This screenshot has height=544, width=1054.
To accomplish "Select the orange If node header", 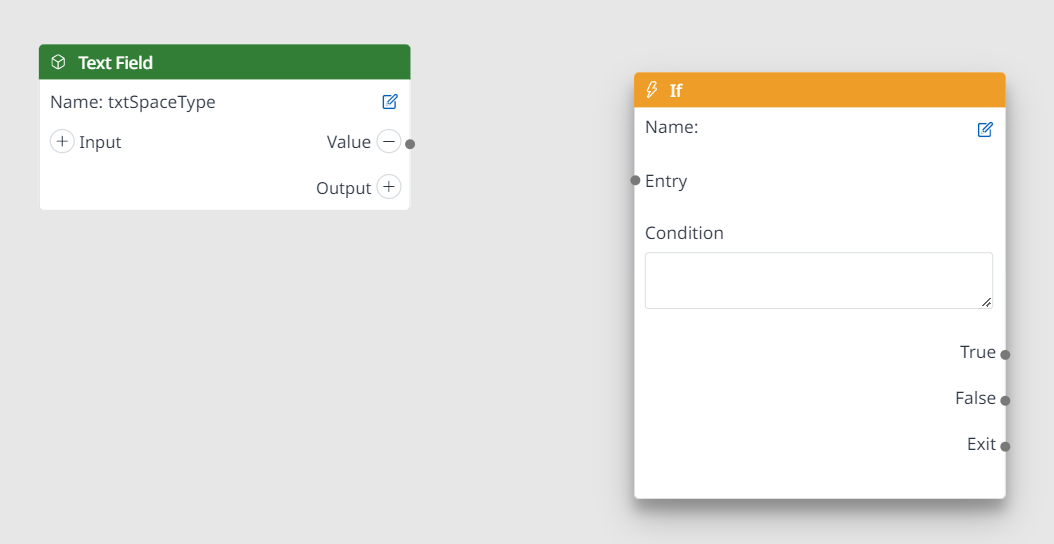I will (819, 90).
